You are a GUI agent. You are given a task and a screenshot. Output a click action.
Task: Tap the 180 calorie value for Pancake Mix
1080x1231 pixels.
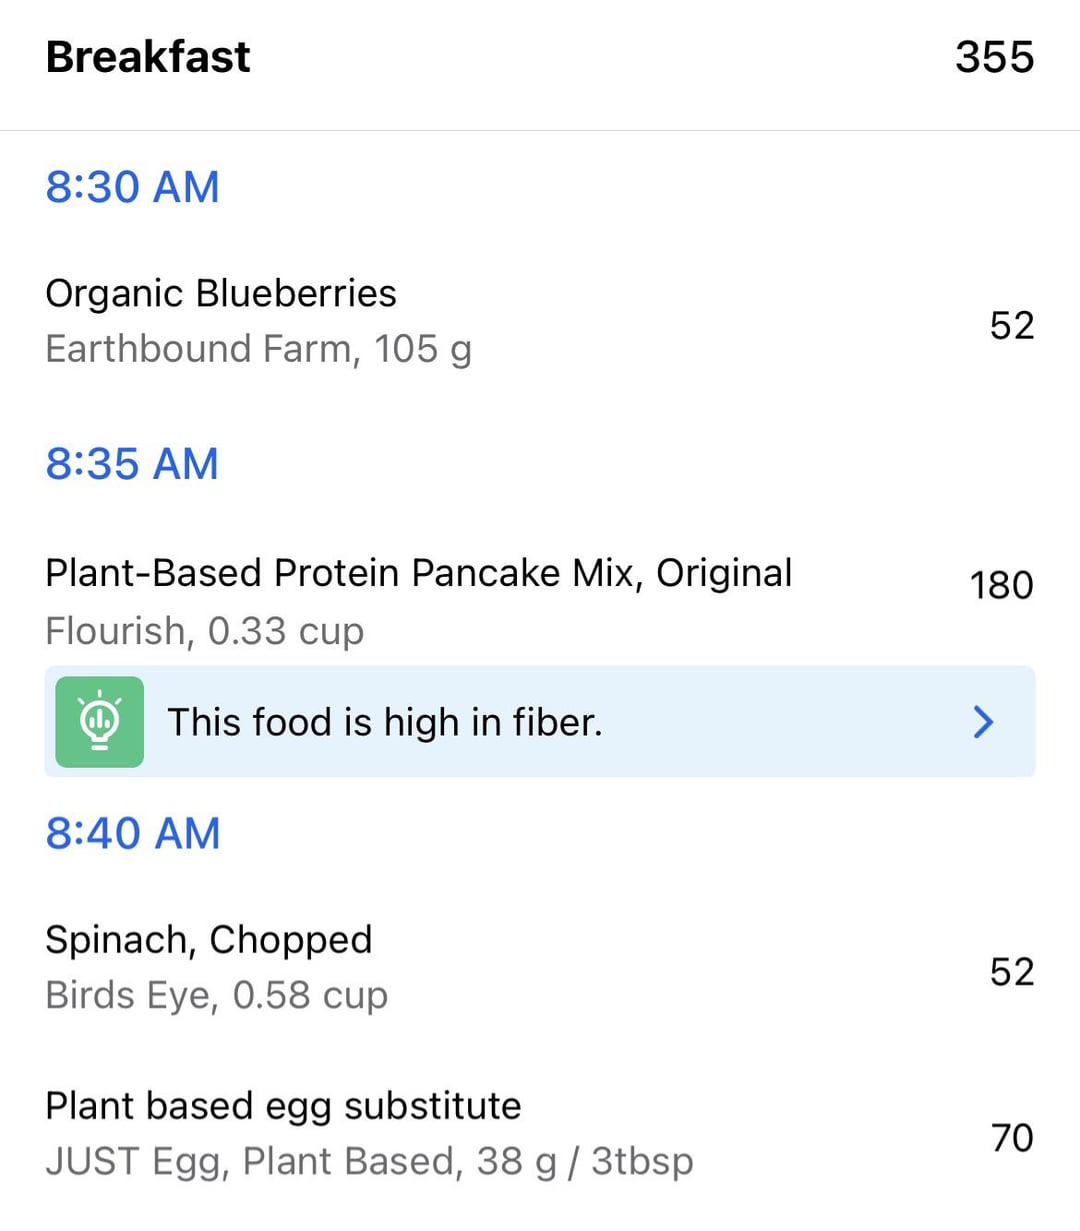pyautogui.click(x=1001, y=585)
